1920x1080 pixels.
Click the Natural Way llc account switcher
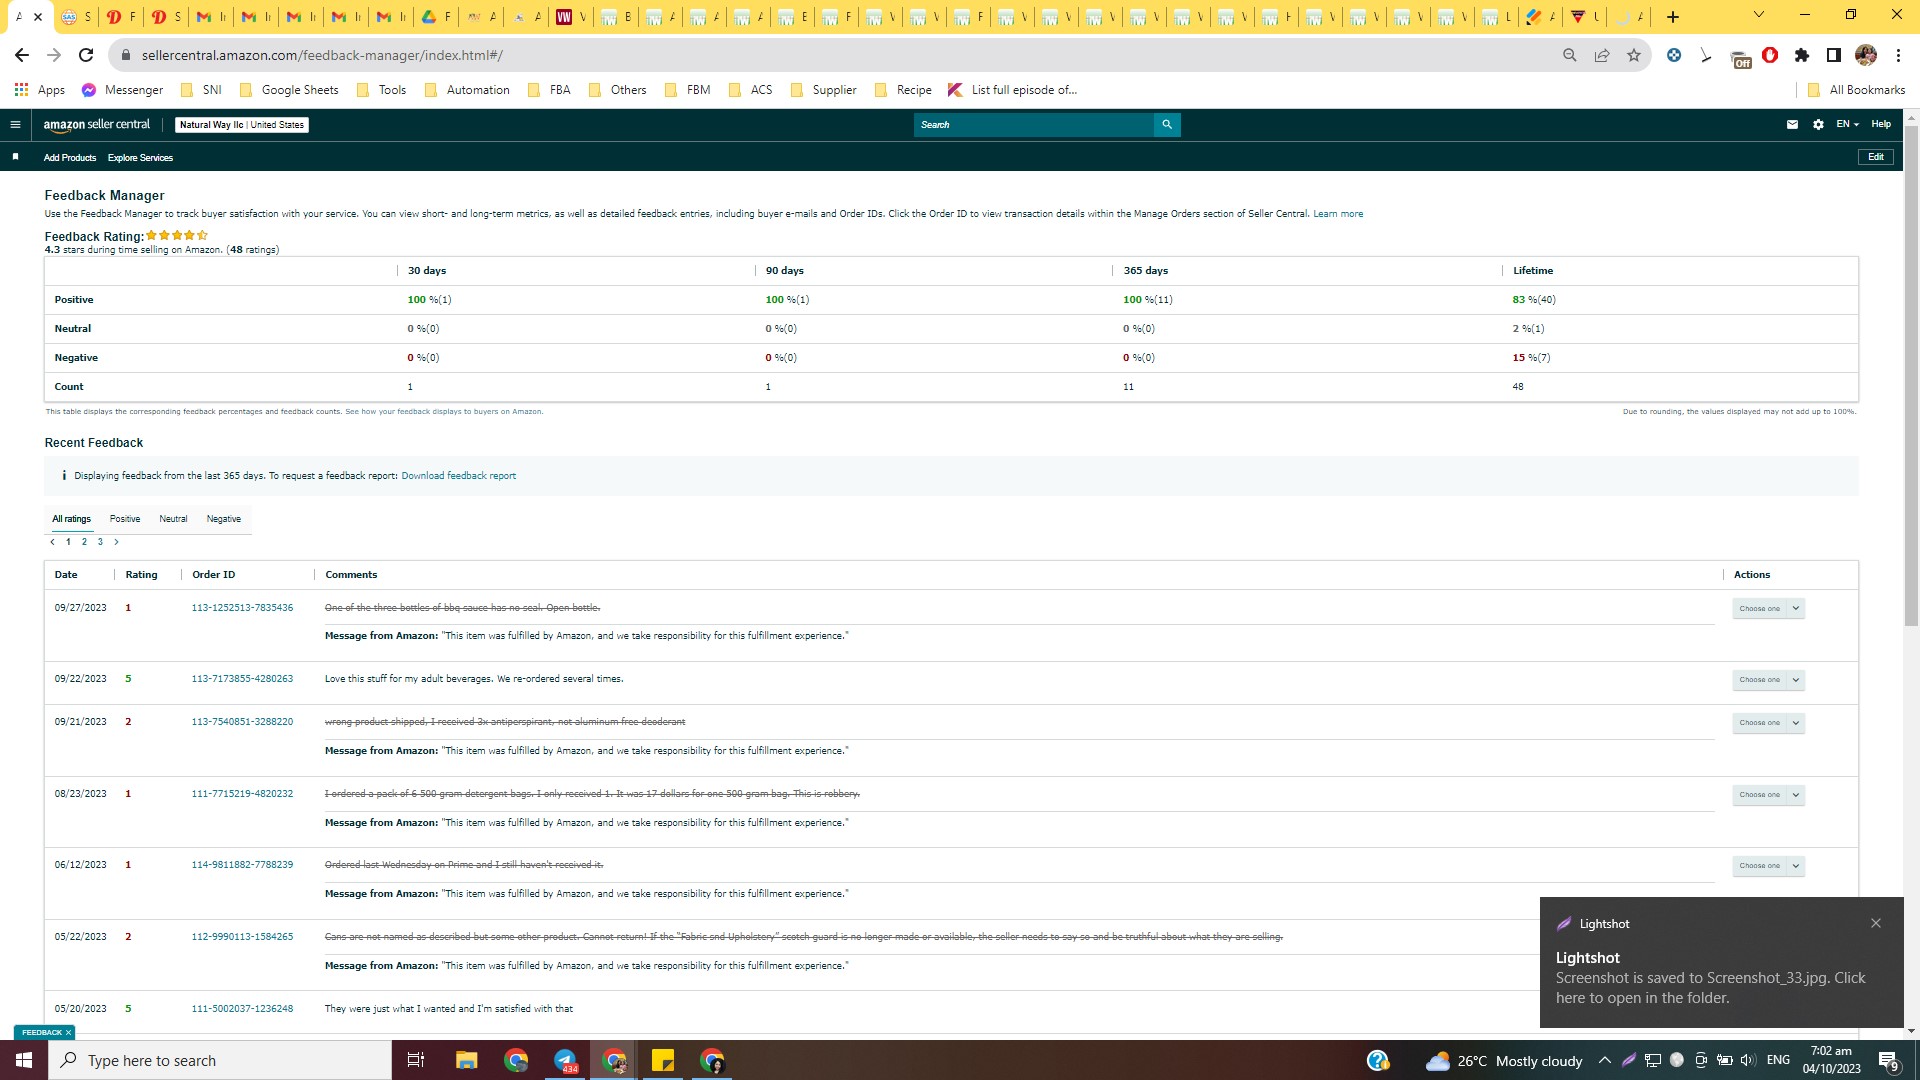pyautogui.click(x=242, y=125)
